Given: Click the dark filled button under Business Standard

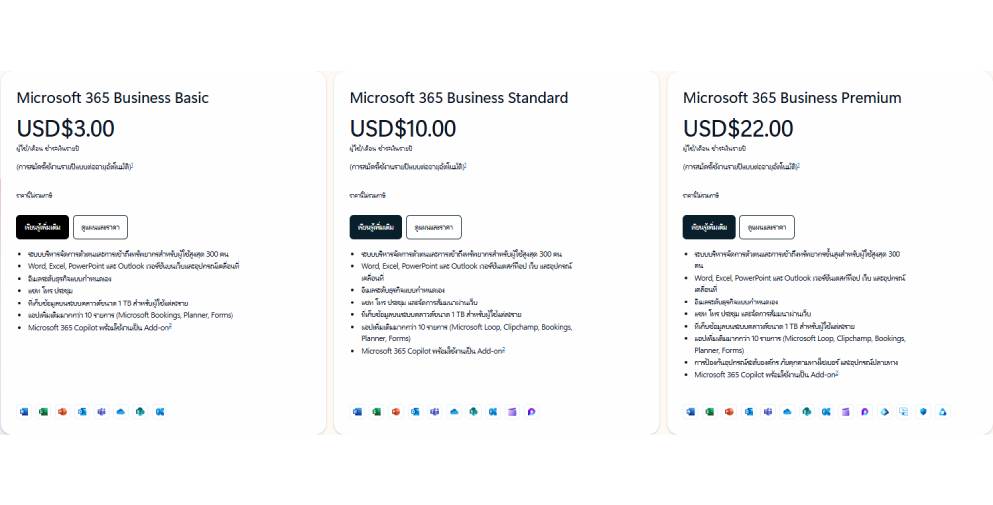Looking at the screenshot, I should coord(376,227).
